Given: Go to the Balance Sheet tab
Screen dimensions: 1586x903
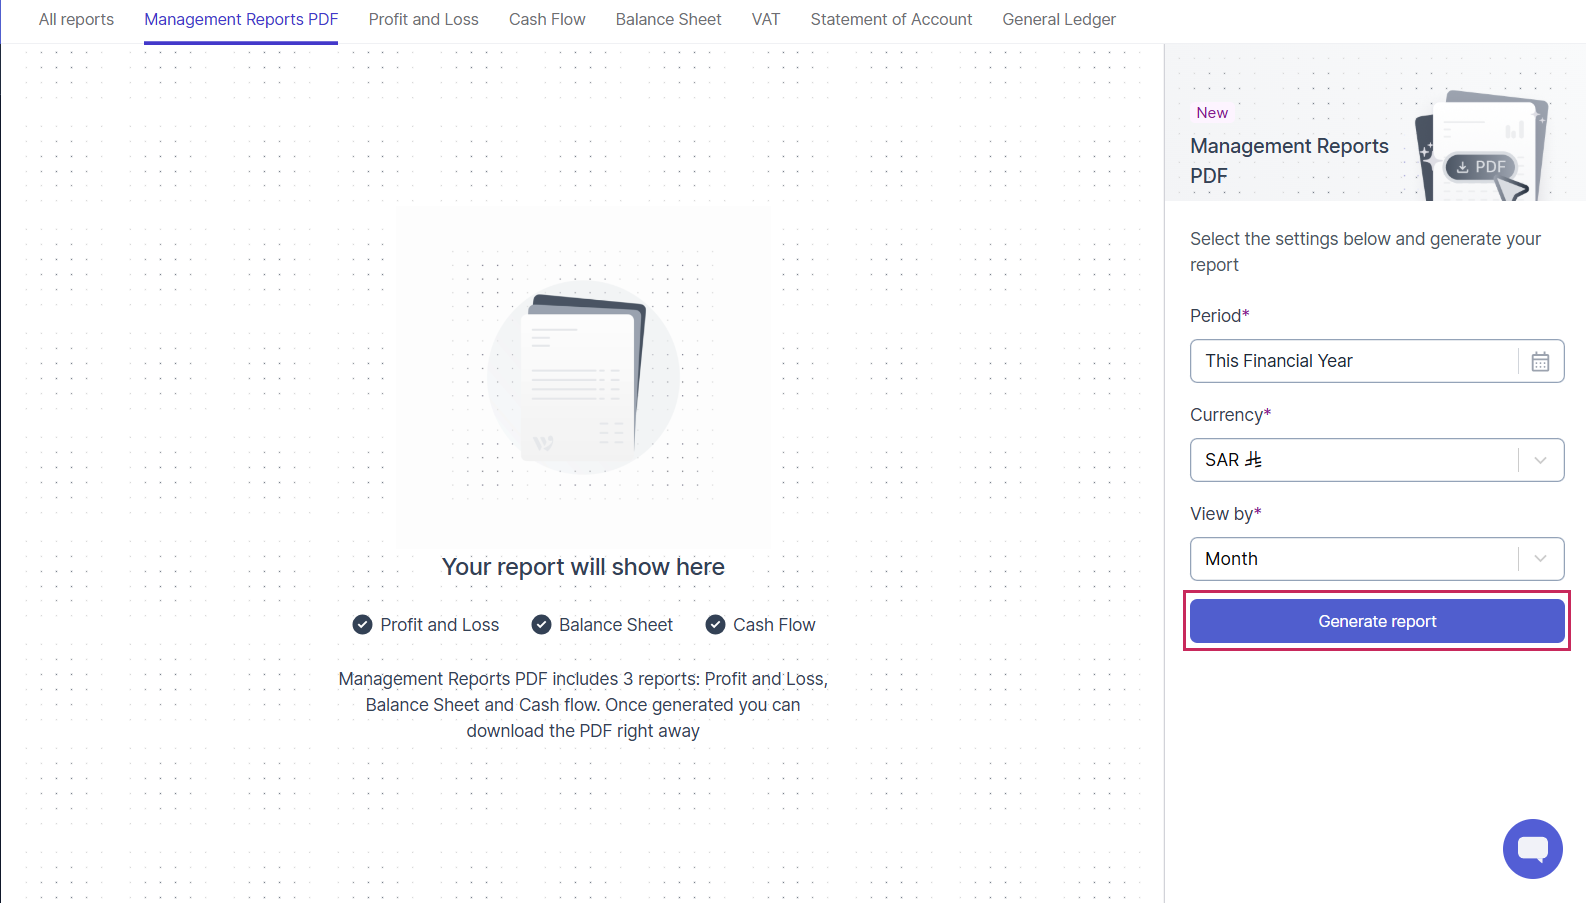Looking at the screenshot, I should tap(668, 20).
